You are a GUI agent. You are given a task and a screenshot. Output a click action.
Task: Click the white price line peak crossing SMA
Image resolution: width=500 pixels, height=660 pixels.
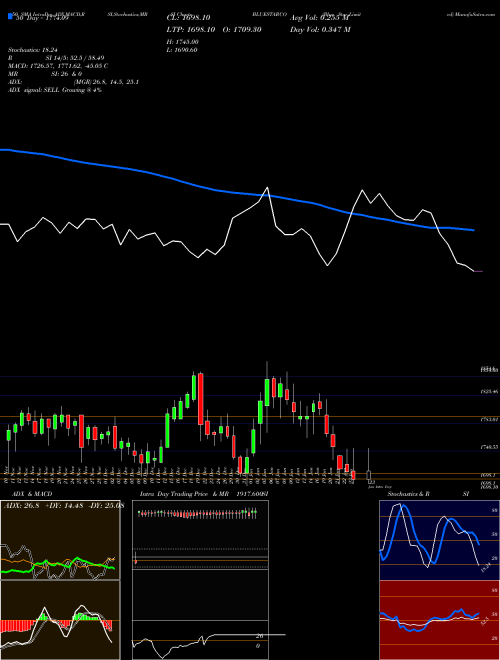coord(266,188)
